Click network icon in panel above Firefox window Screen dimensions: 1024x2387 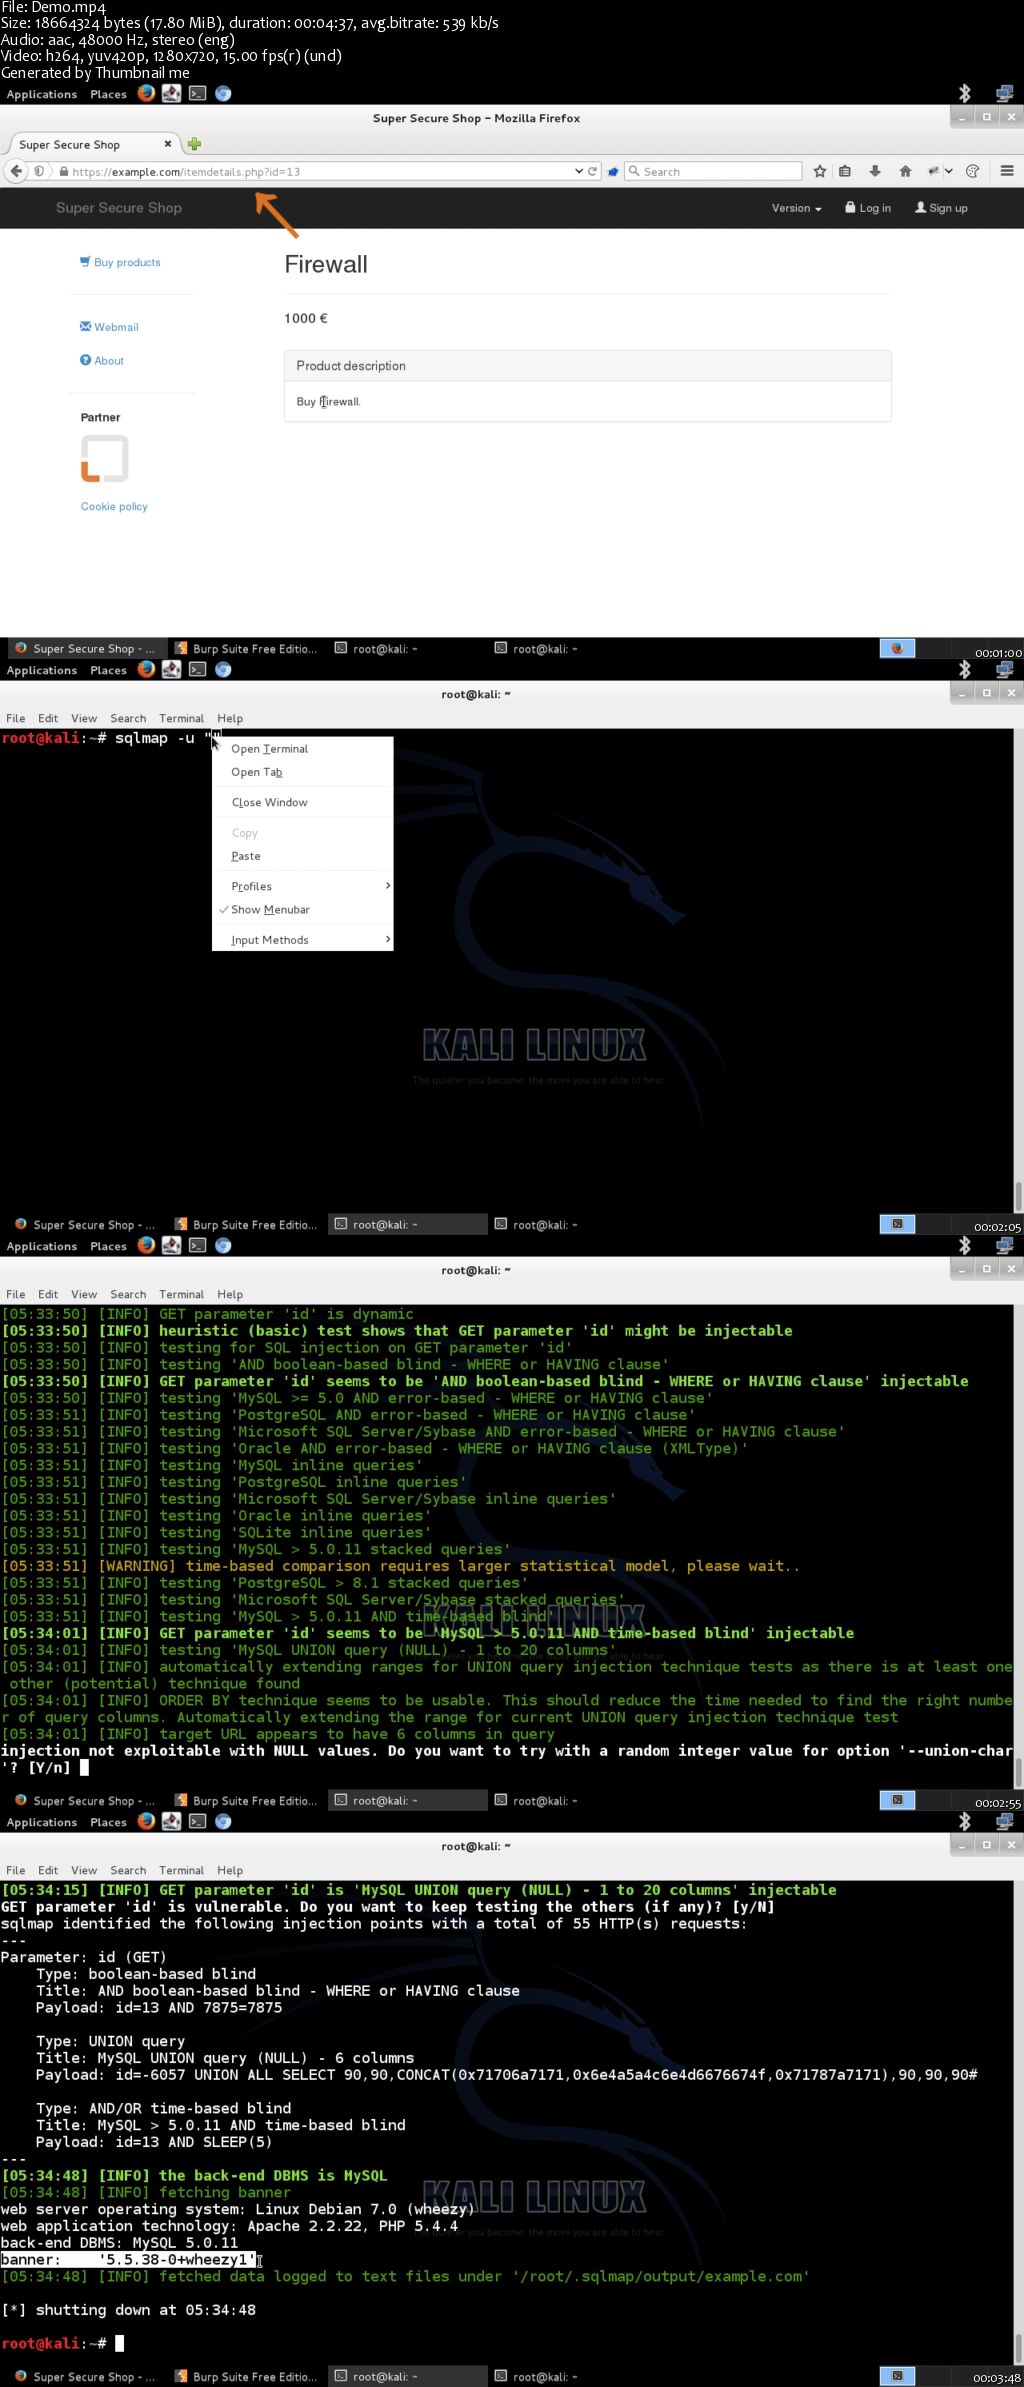pyautogui.click(x=1004, y=93)
